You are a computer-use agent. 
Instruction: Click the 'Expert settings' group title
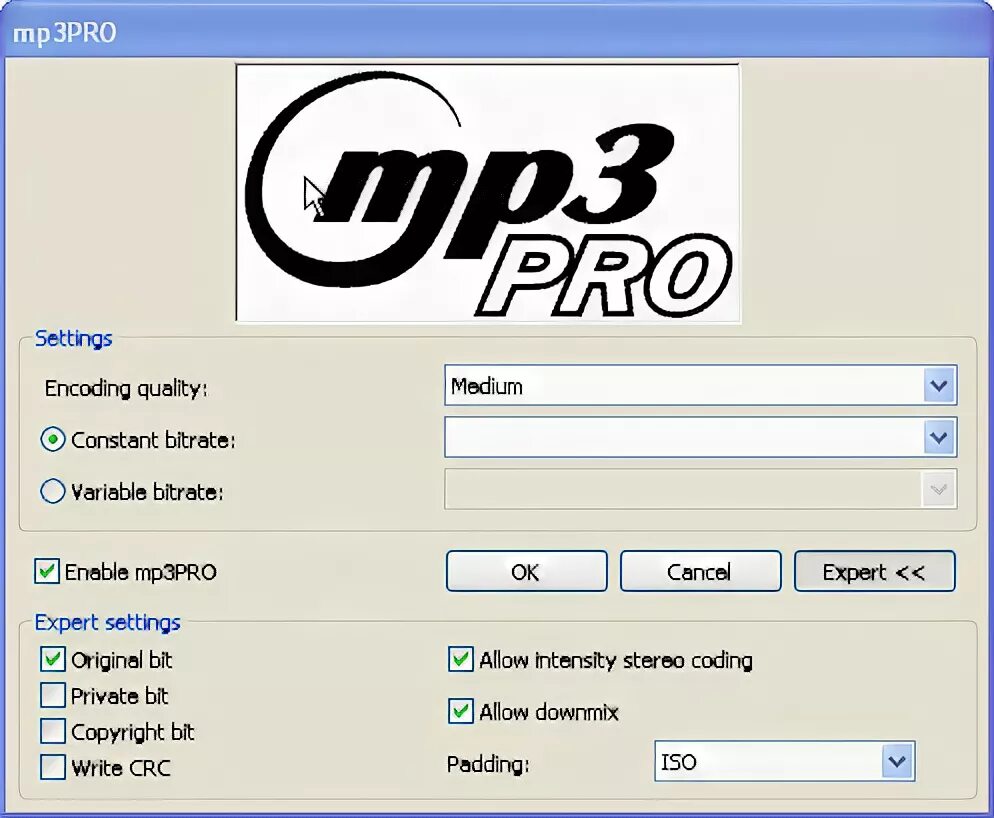pyautogui.click(x=107, y=623)
